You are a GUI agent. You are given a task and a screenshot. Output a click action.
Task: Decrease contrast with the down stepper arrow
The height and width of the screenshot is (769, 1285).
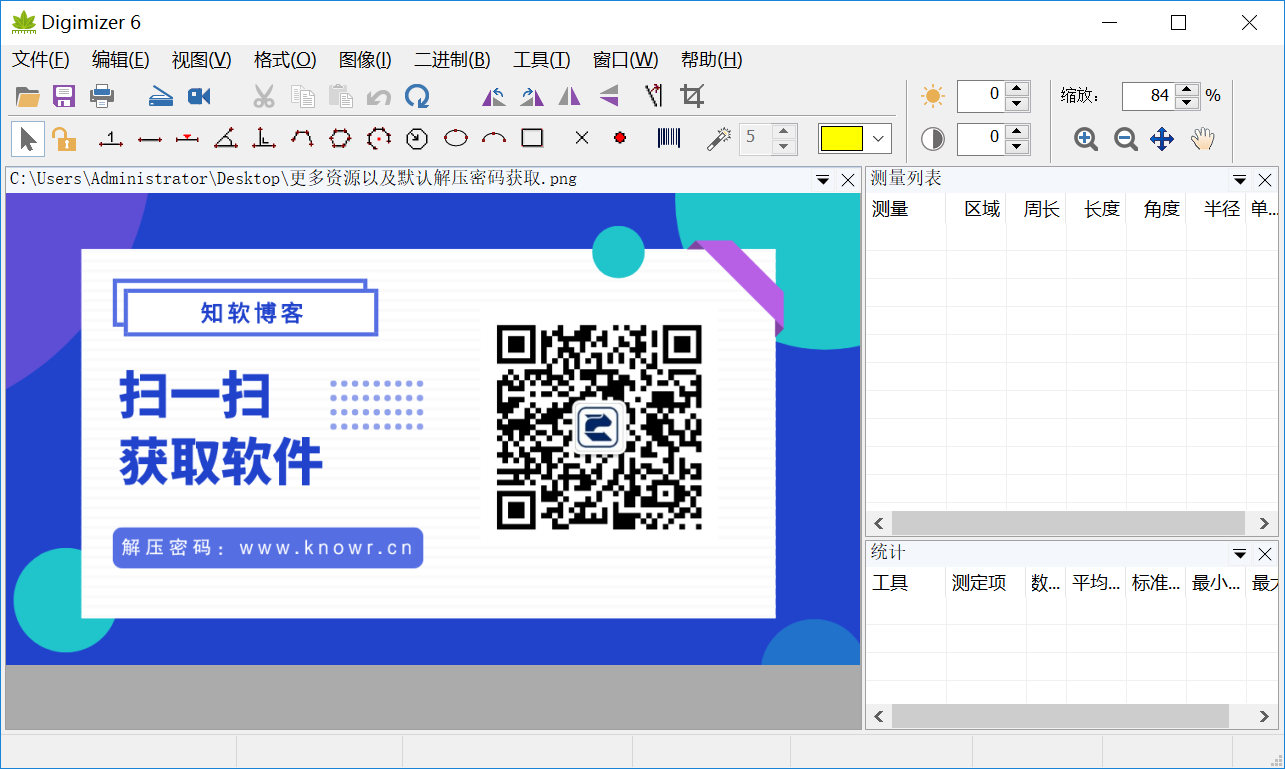pos(1018,146)
